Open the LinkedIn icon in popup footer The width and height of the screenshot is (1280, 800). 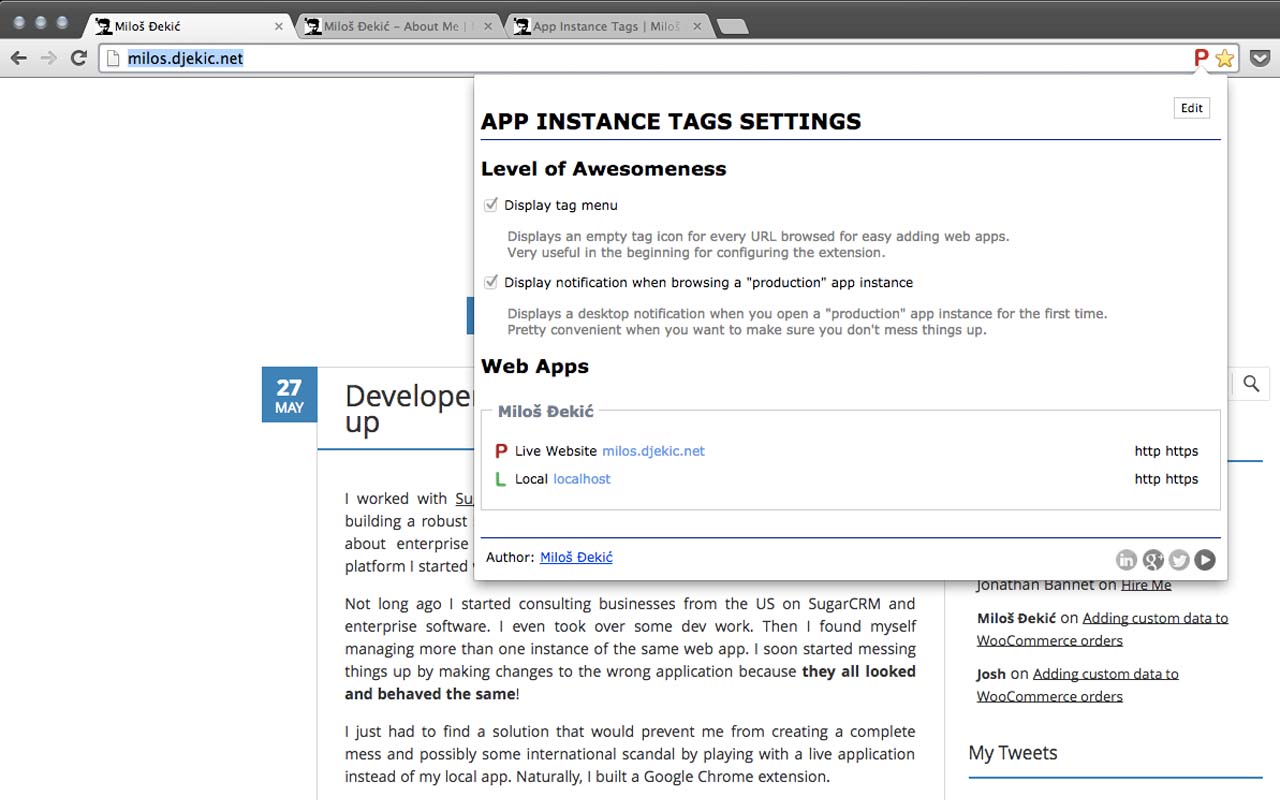(1127, 560)
